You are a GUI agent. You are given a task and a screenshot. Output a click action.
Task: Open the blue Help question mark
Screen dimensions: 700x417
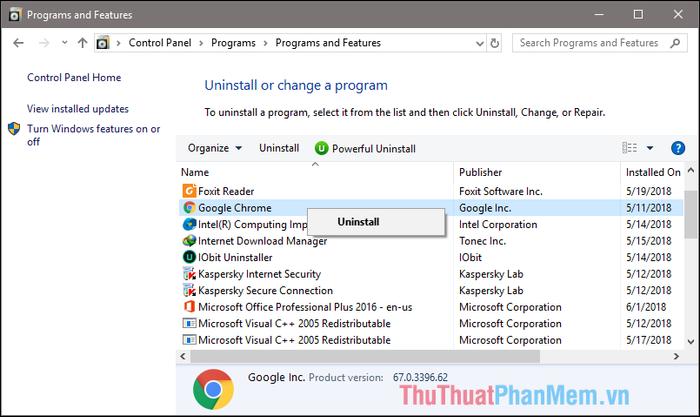[x=678, y=148]
